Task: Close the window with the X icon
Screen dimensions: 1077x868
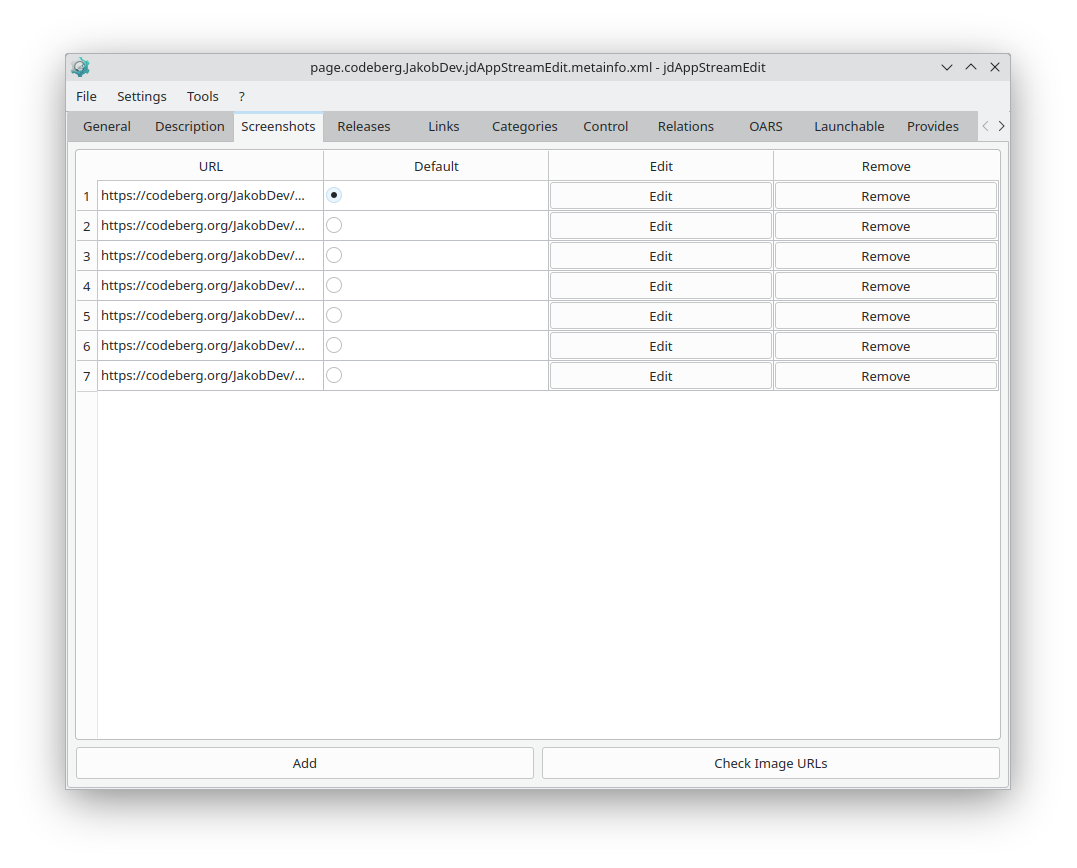Action: [995, 67]
